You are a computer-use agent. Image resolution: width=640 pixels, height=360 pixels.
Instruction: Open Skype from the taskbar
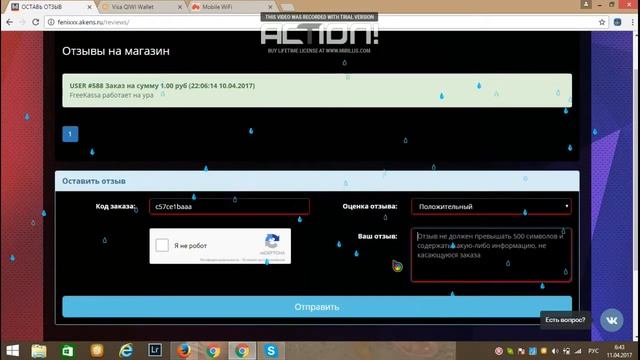tap(271, 351)
